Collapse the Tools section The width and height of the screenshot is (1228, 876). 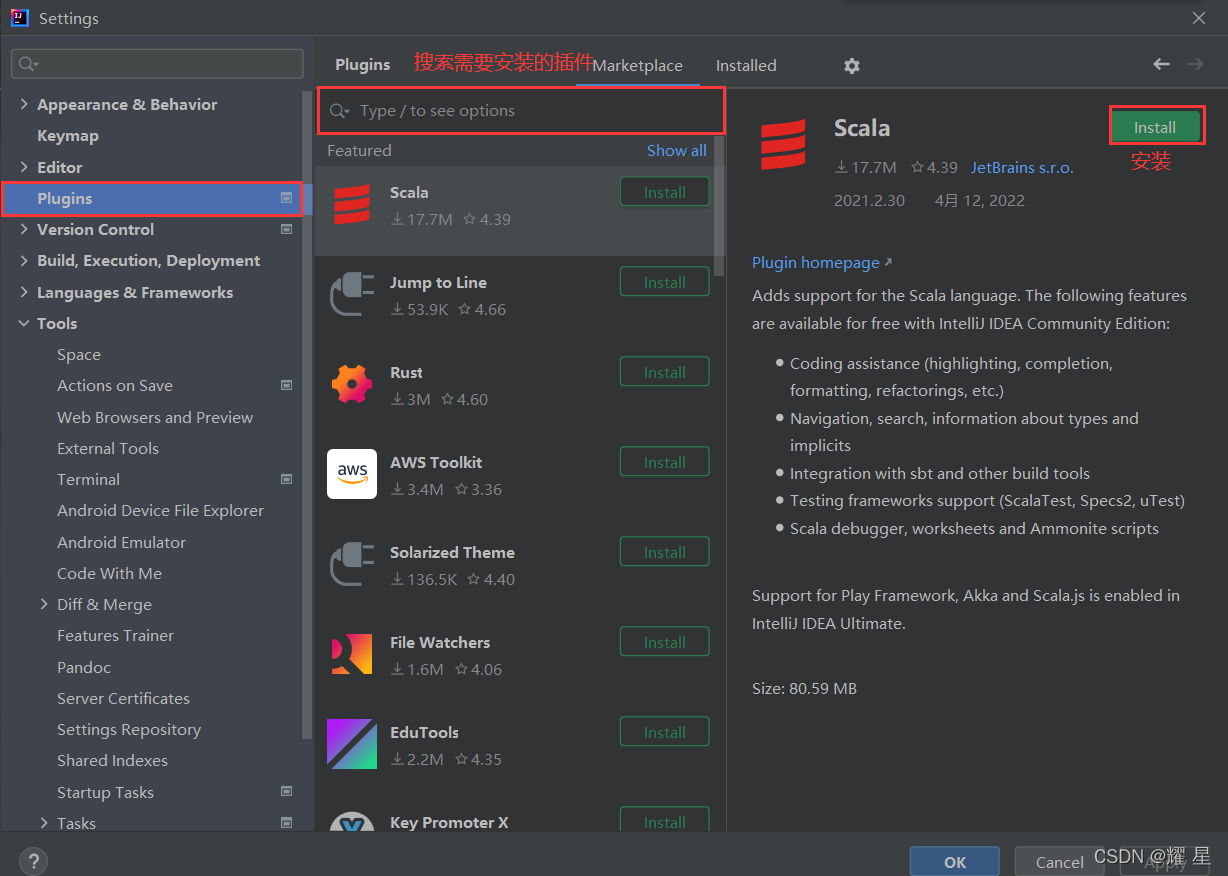coord(25,323)
